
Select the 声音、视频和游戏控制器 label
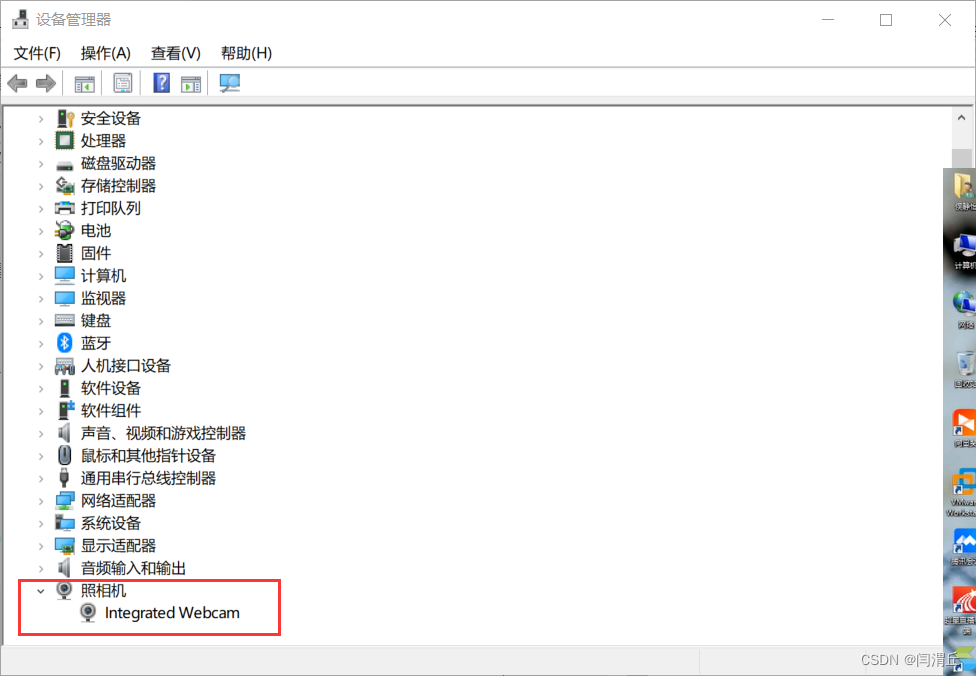pyautogui.click(x=164, y=433)
